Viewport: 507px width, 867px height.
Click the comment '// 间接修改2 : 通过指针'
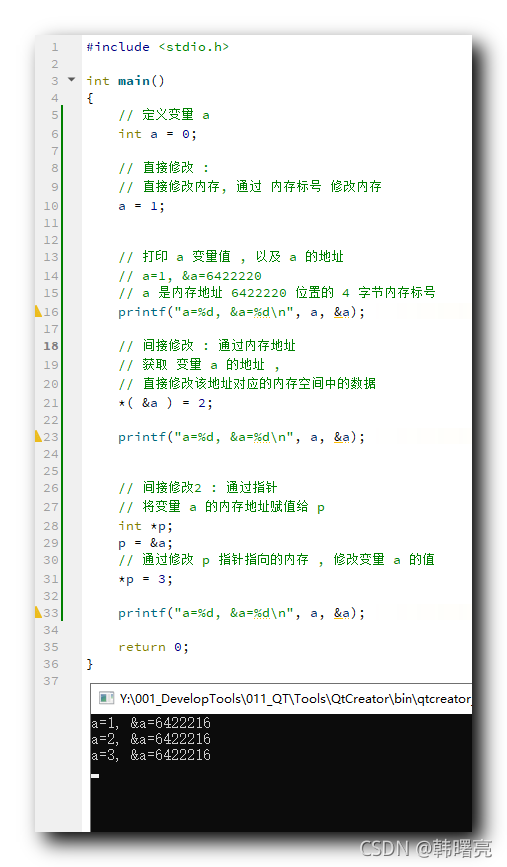pos(198,488)
